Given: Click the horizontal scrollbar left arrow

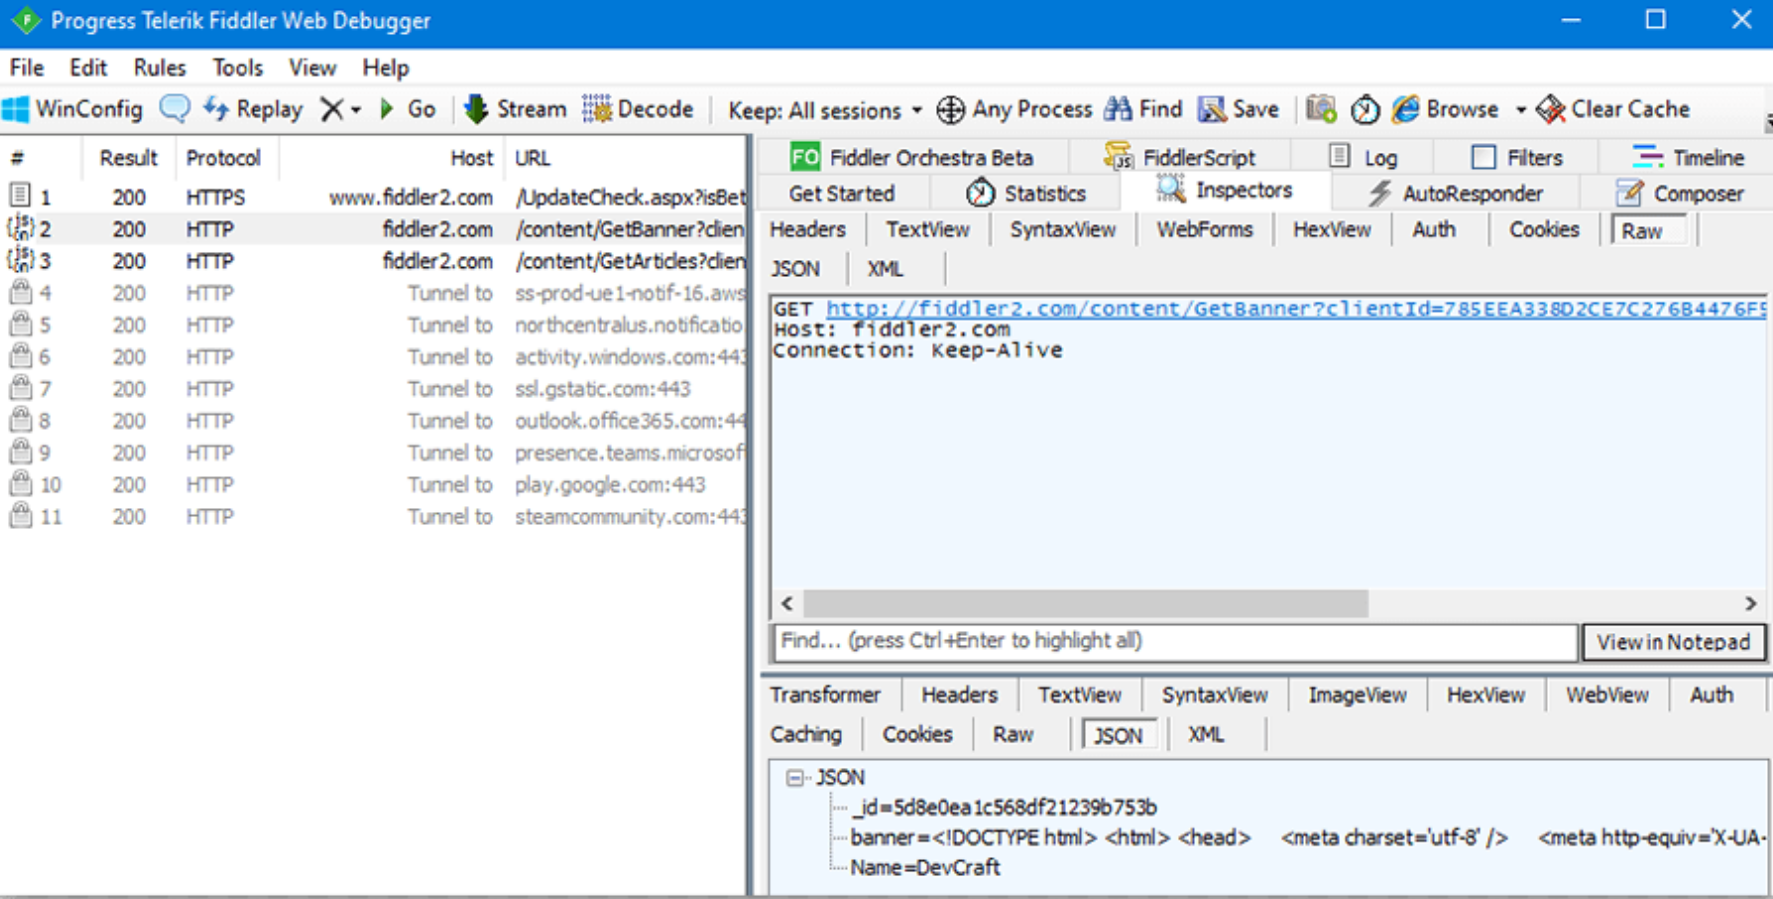Looking at the screenshot, I should pos(787,604).
